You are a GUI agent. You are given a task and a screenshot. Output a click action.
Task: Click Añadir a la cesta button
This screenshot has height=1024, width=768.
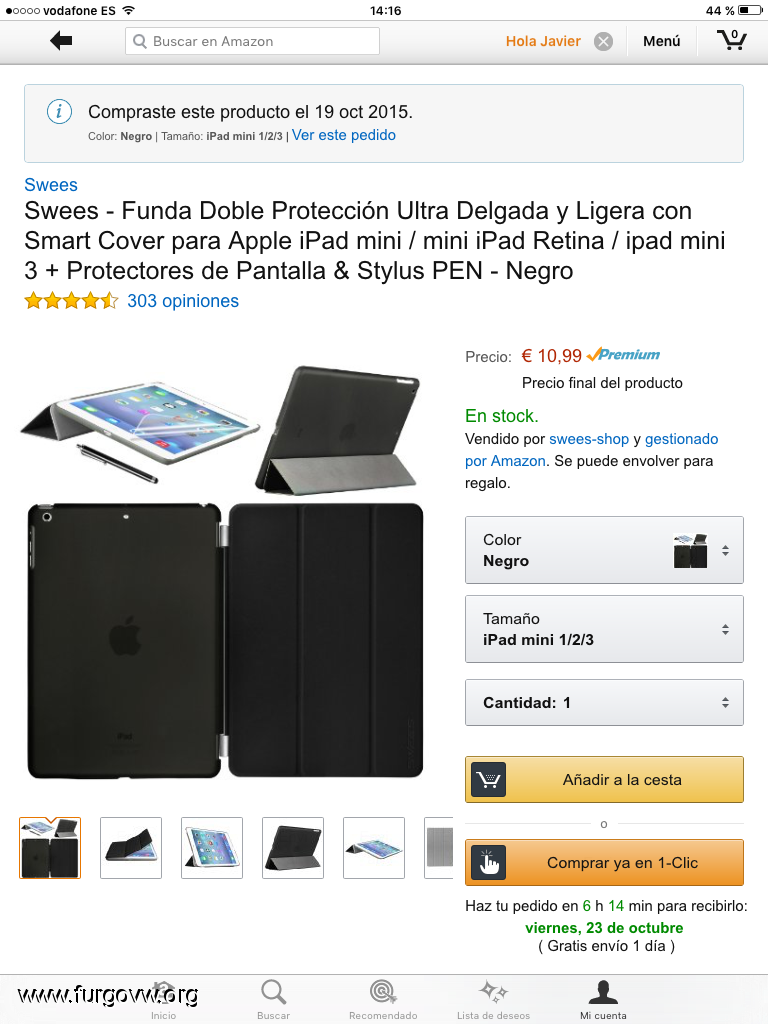604,780
